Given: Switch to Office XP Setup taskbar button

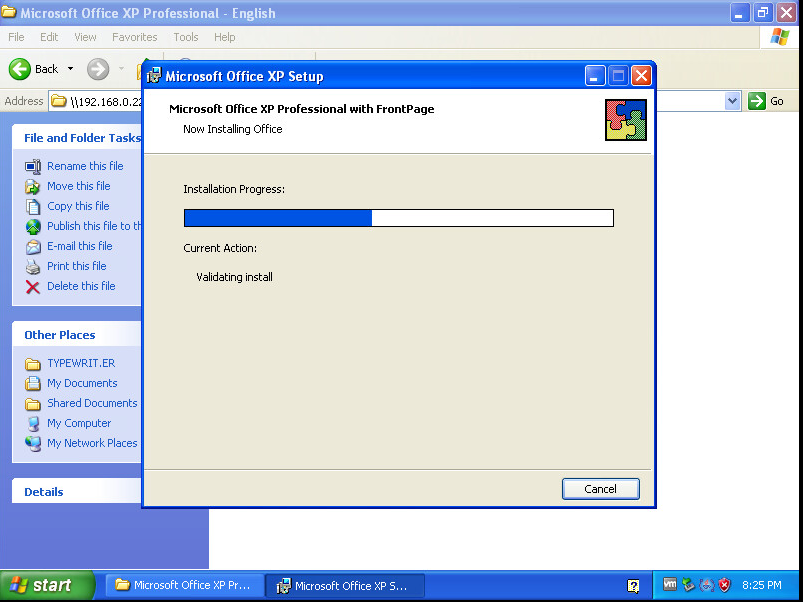Looking at the screenshot, I should (x=345, y=586).
